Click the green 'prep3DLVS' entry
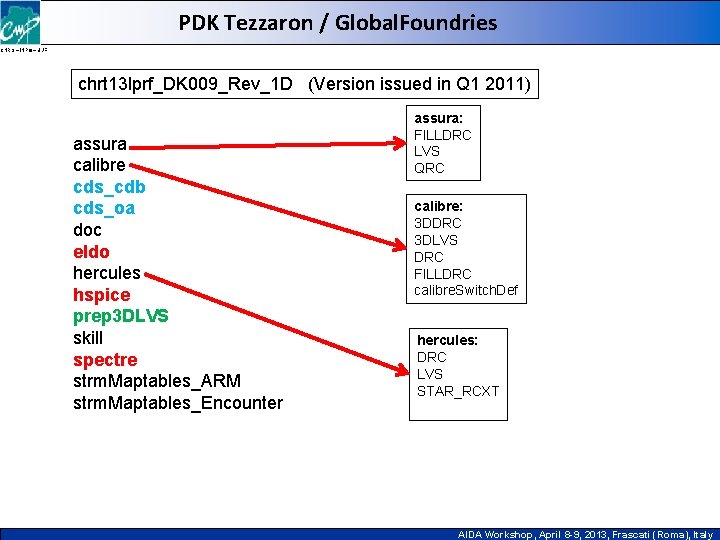The width and height of the screenshot is (720, 540). (121, 316)
